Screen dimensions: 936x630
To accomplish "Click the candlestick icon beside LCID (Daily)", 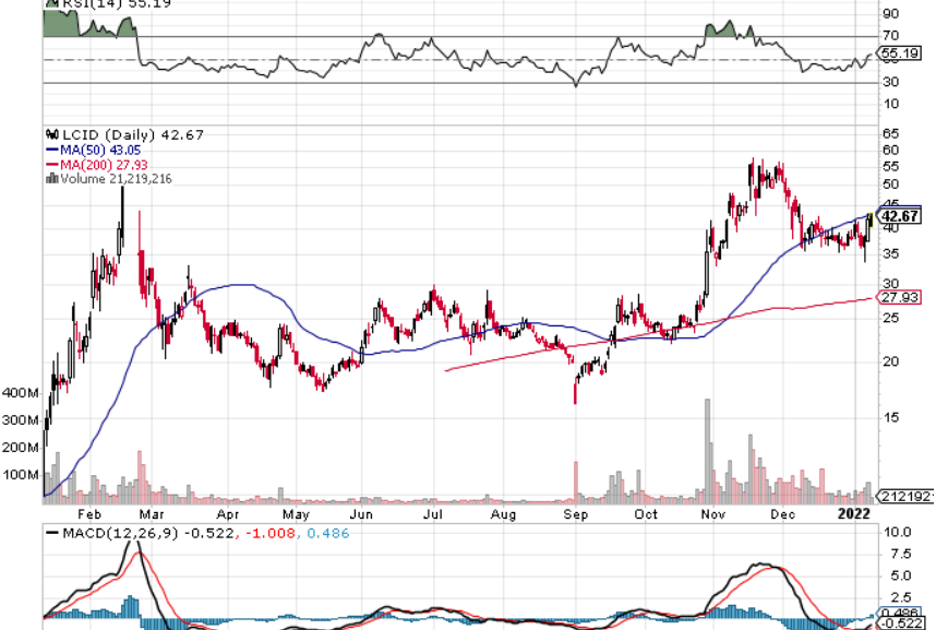I will coord(53,135).
